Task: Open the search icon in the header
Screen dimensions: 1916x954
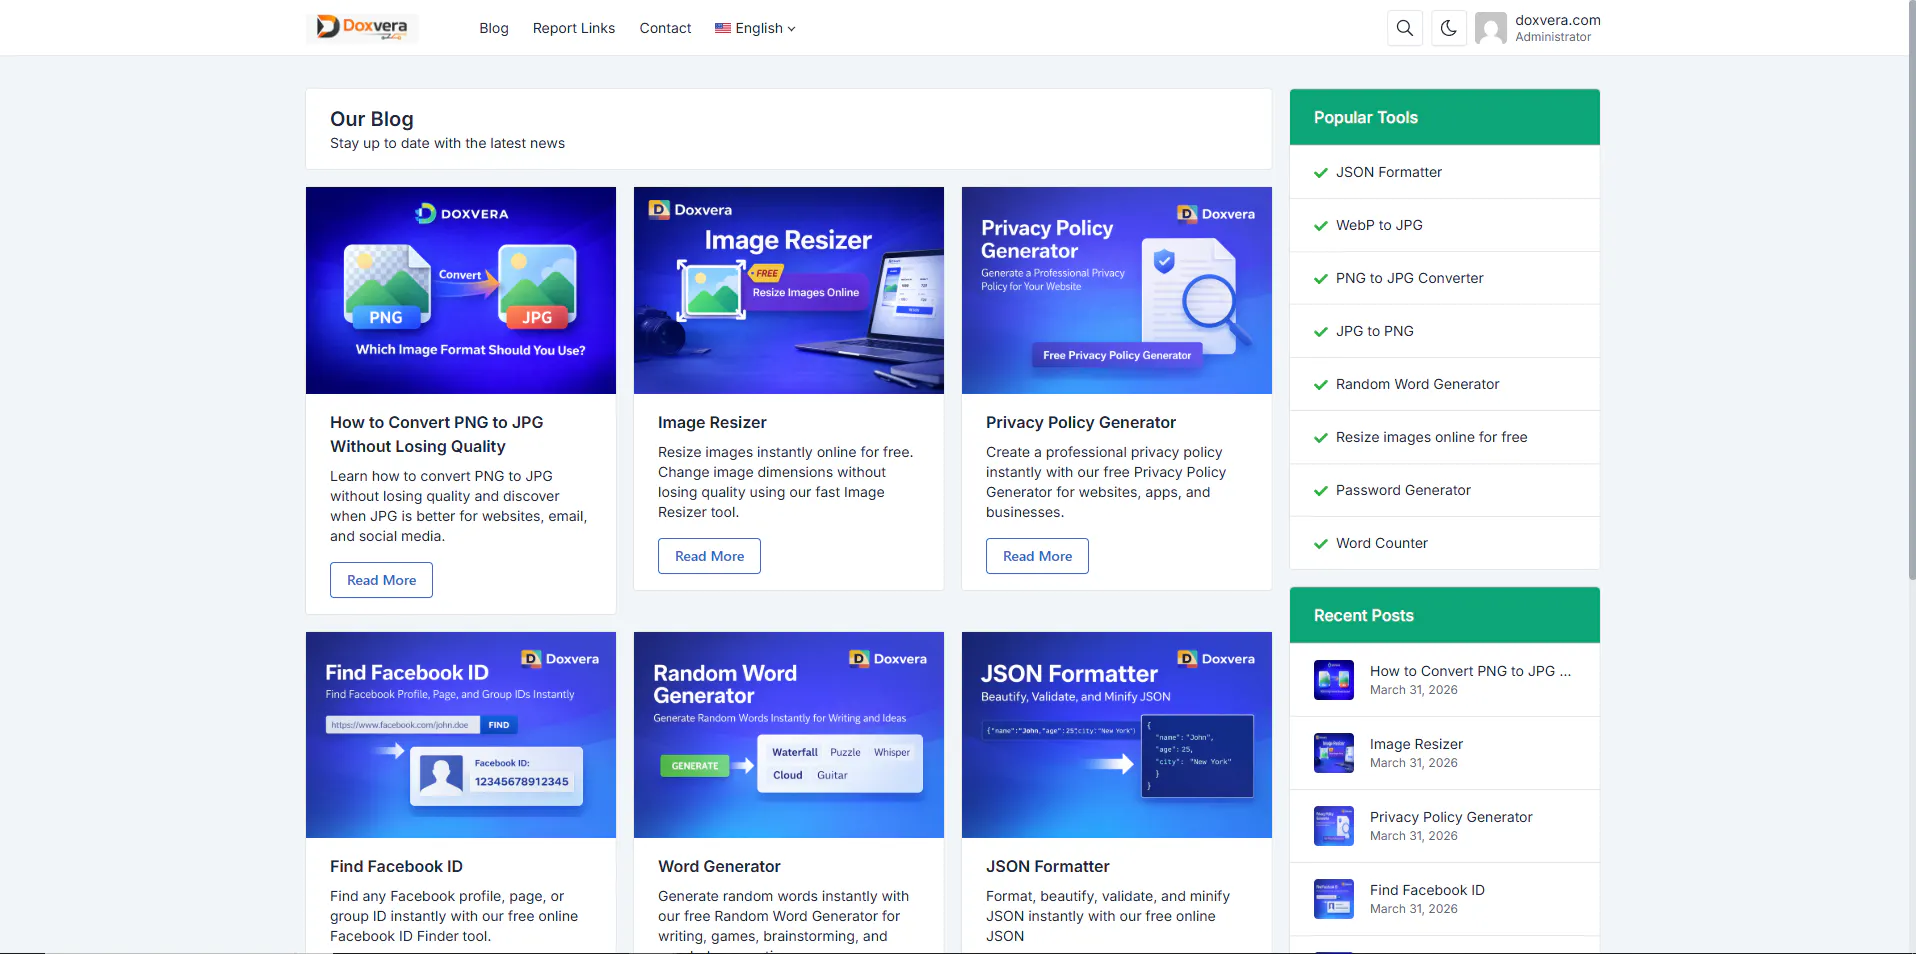Action: tap(1405, 28)
